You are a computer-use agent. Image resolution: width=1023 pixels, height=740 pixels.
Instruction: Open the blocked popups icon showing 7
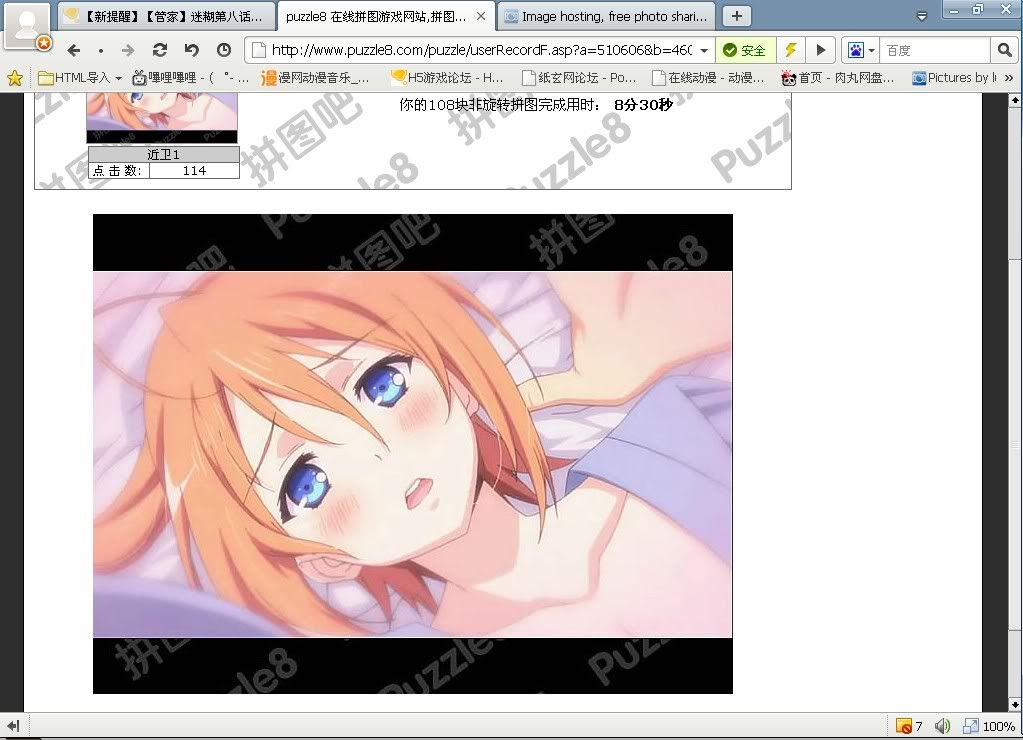pyautogui.click(x=909, y=726)
